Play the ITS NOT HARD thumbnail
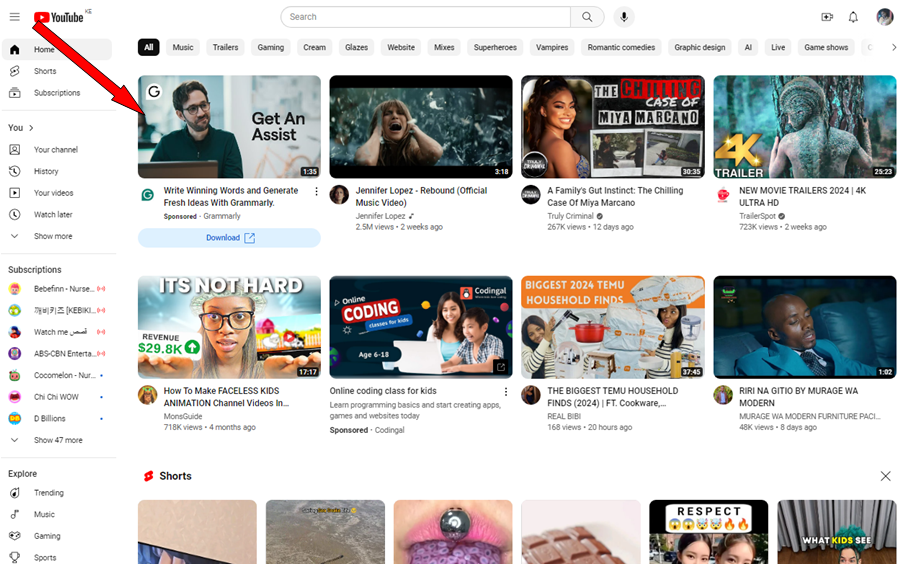Screen dimensions: 900x565 pos(229,327)
